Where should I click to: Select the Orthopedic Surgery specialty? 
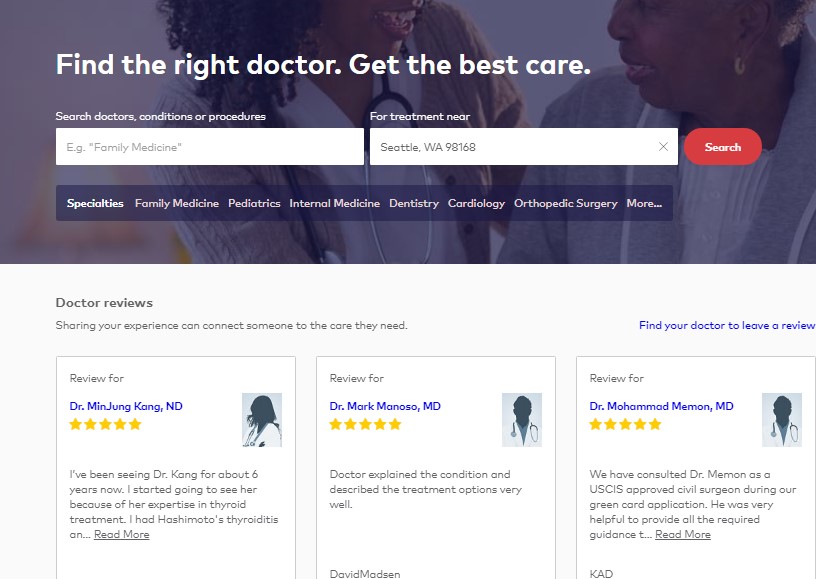point(566,203)
